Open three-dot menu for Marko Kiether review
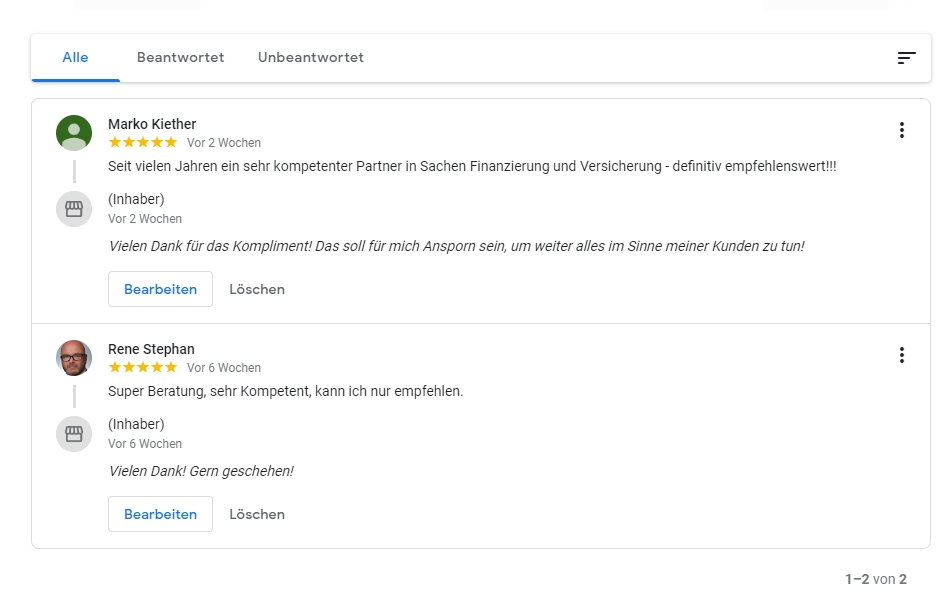This screenshot has height=610, width=942. click(x=901, y=130)
